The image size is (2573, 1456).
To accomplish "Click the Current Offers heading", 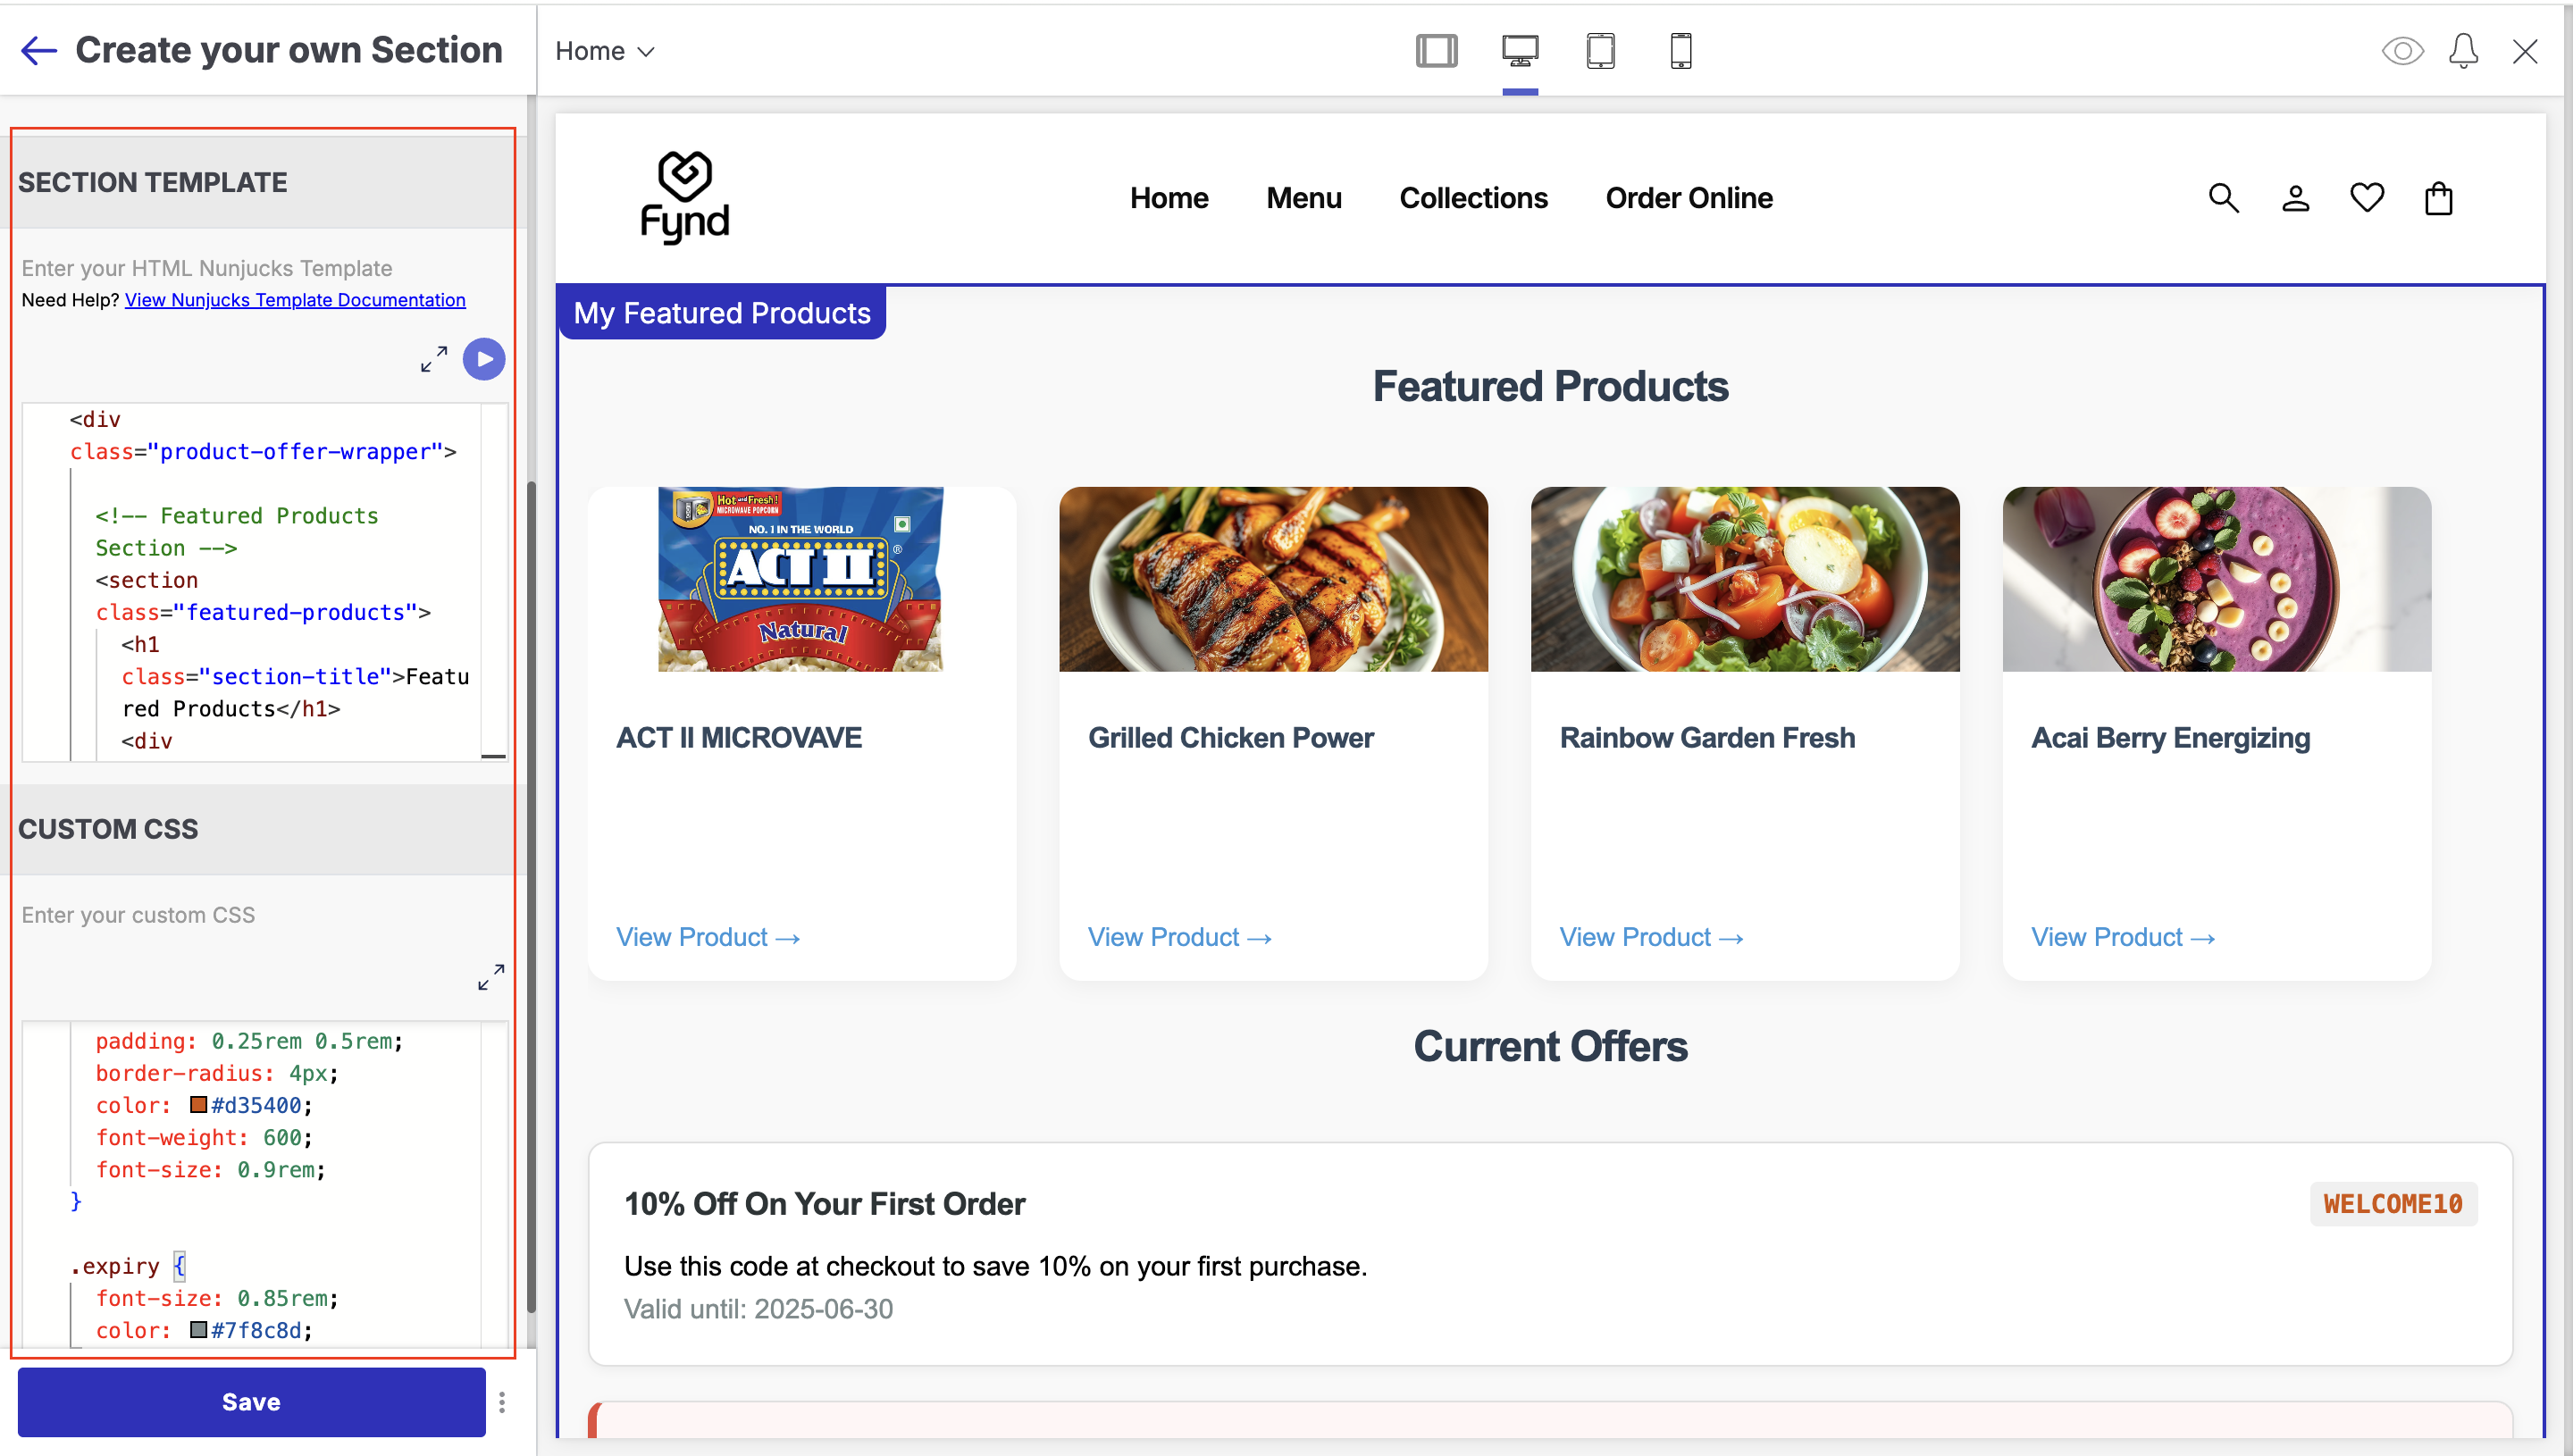I will pos(1550,1046).
